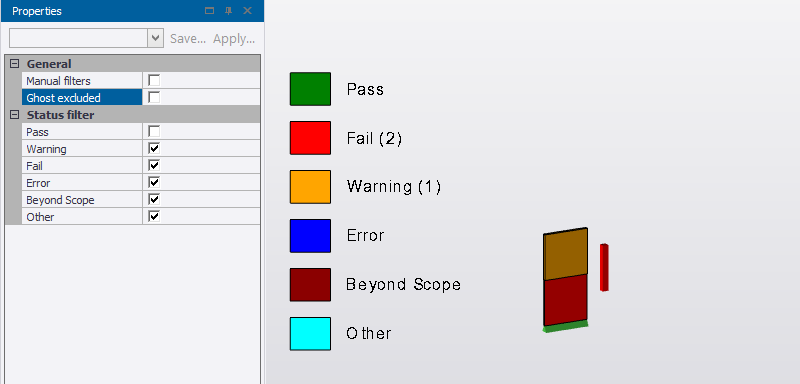The height and width of the screenshot is (384, 800).
Task: Select the green Pass legend swatch
Action: pyautogui.click(x=310, y=89)
